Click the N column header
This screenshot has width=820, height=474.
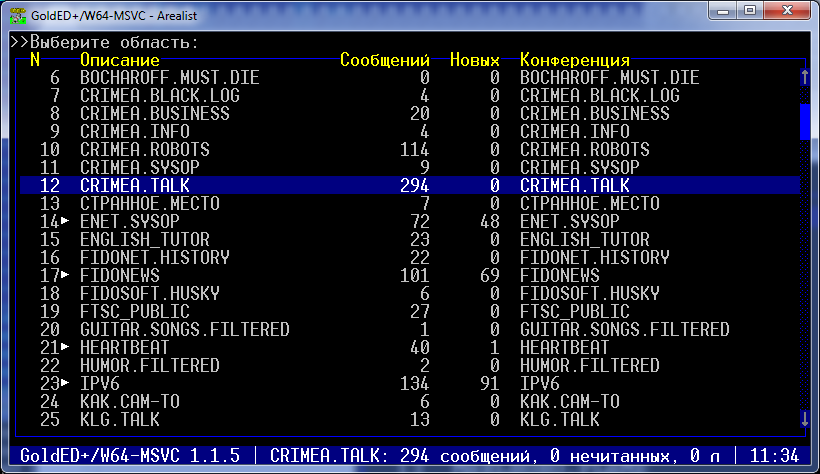pyautogui.click(x=35, y=60)
